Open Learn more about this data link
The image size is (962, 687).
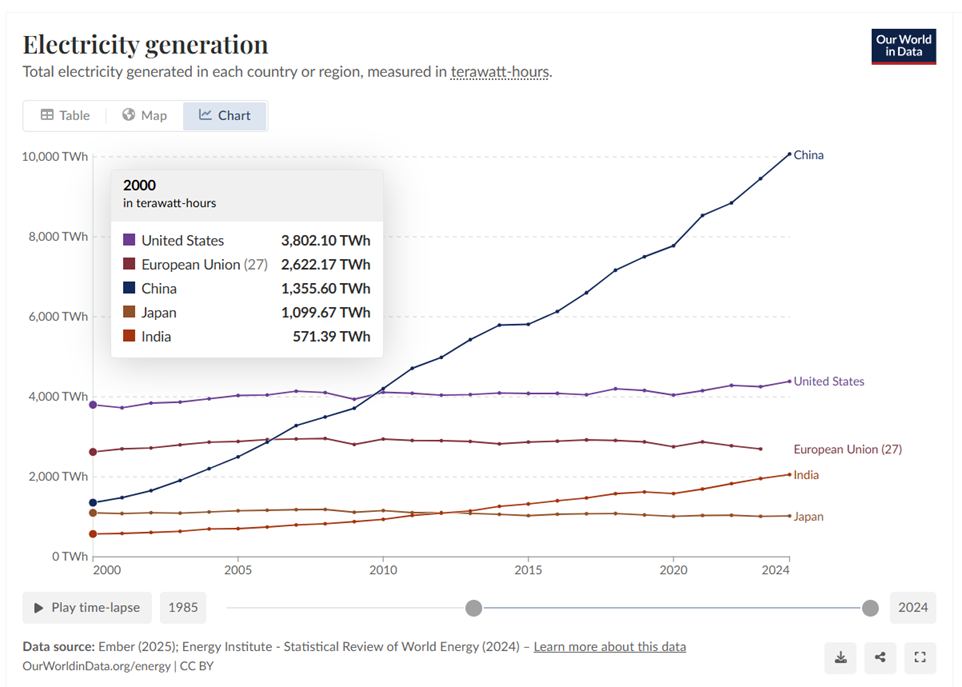tap(610, 647)
